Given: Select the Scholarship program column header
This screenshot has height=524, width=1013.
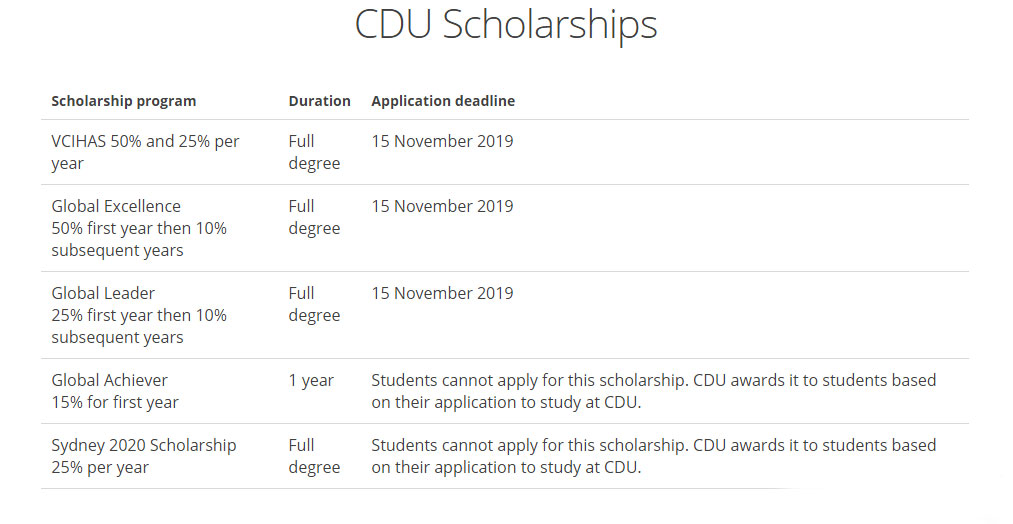Looking at the screenshot, I should coord(123,101).
